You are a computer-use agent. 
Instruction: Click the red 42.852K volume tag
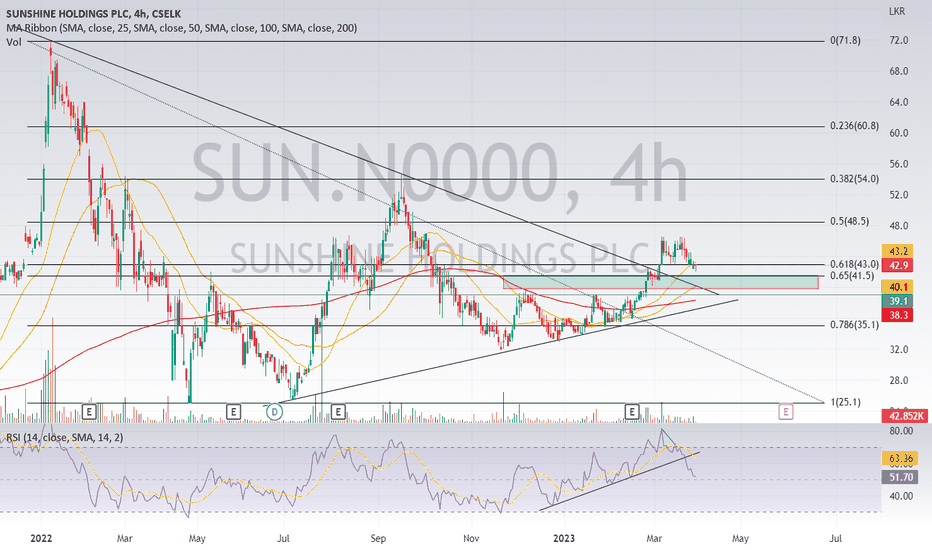[x=906, y=416]
